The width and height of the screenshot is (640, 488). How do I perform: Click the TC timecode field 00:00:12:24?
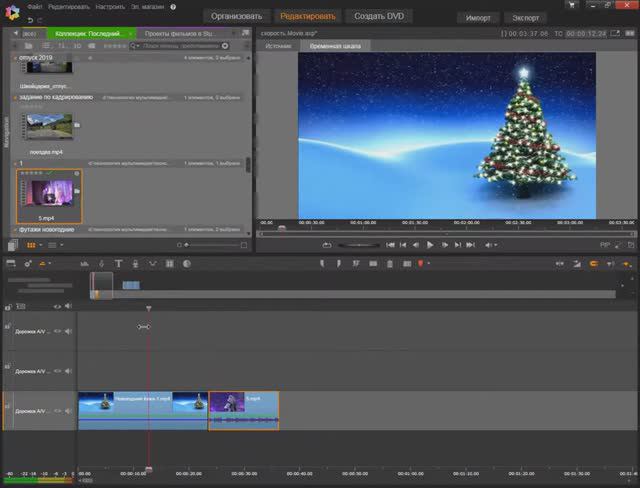point(586,34)
